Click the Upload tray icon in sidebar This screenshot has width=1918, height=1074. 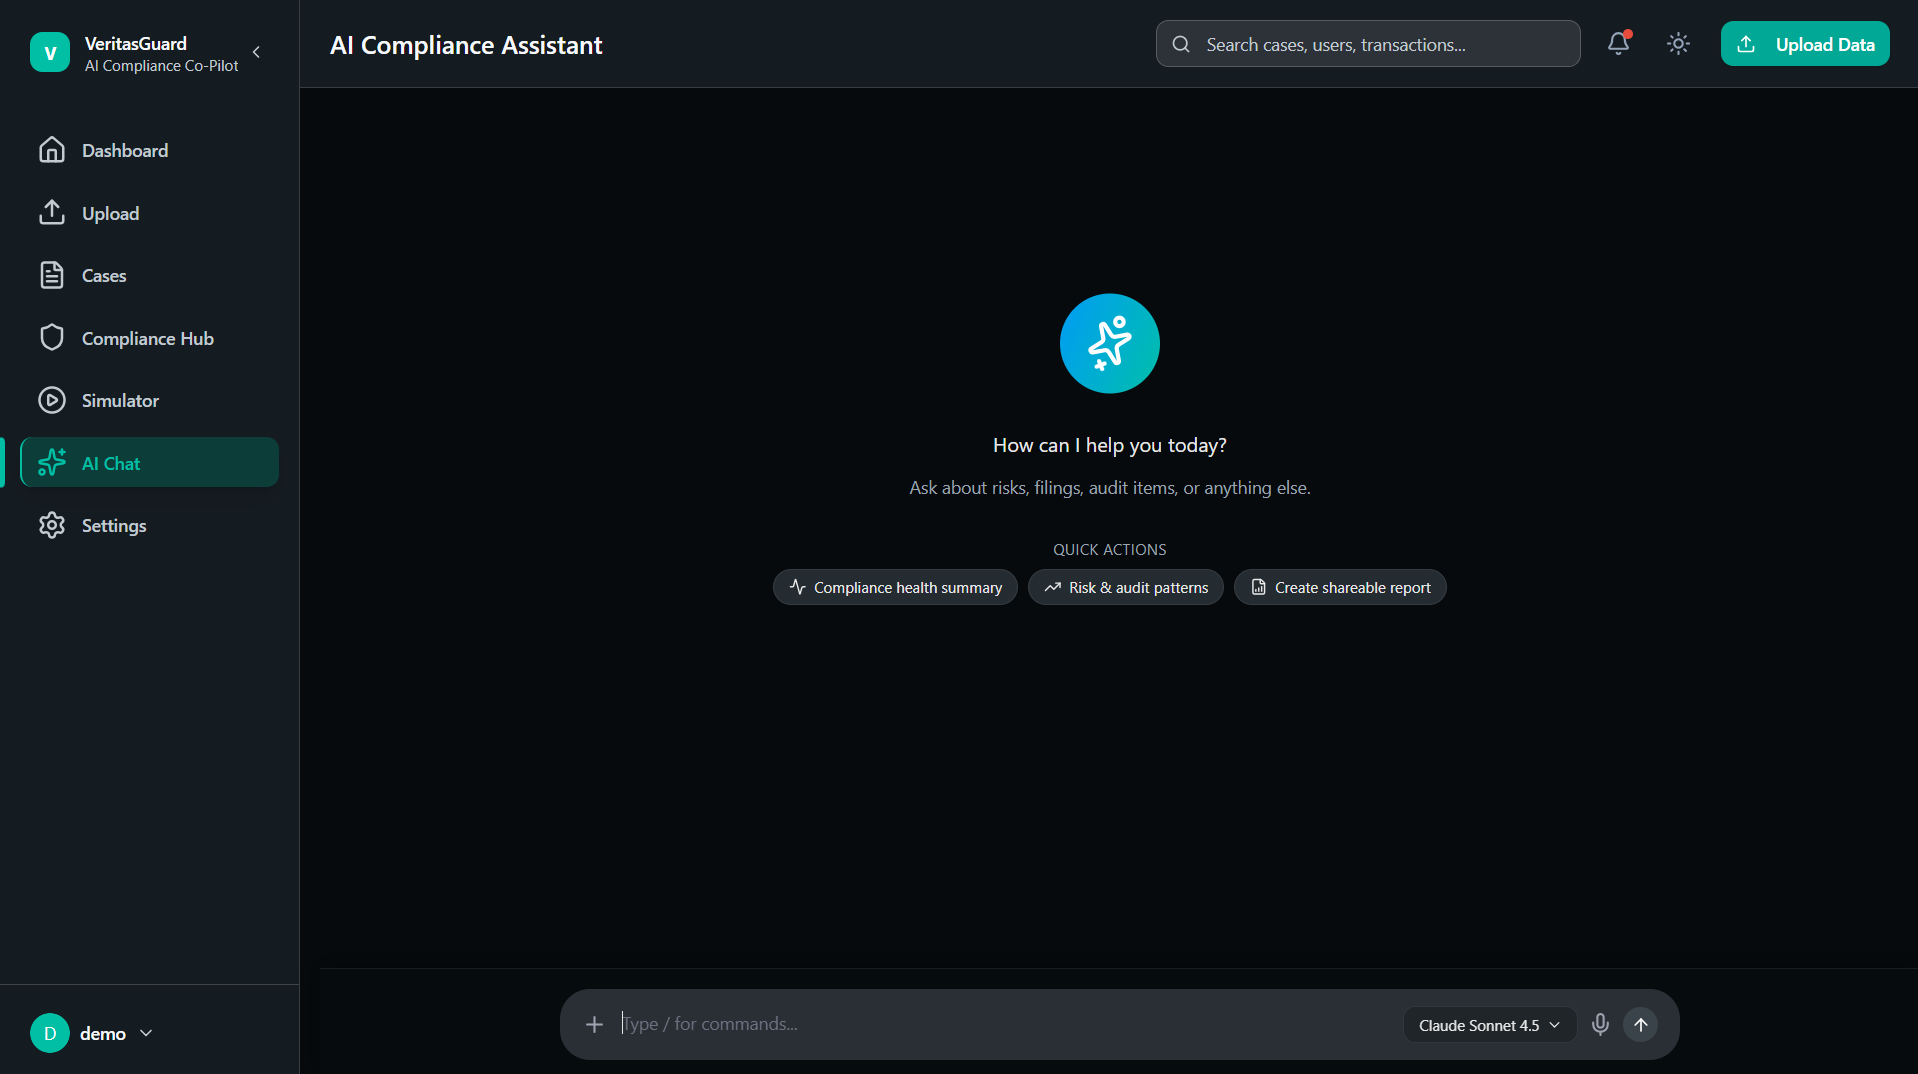pyautogui.click(x=52, y=213)
